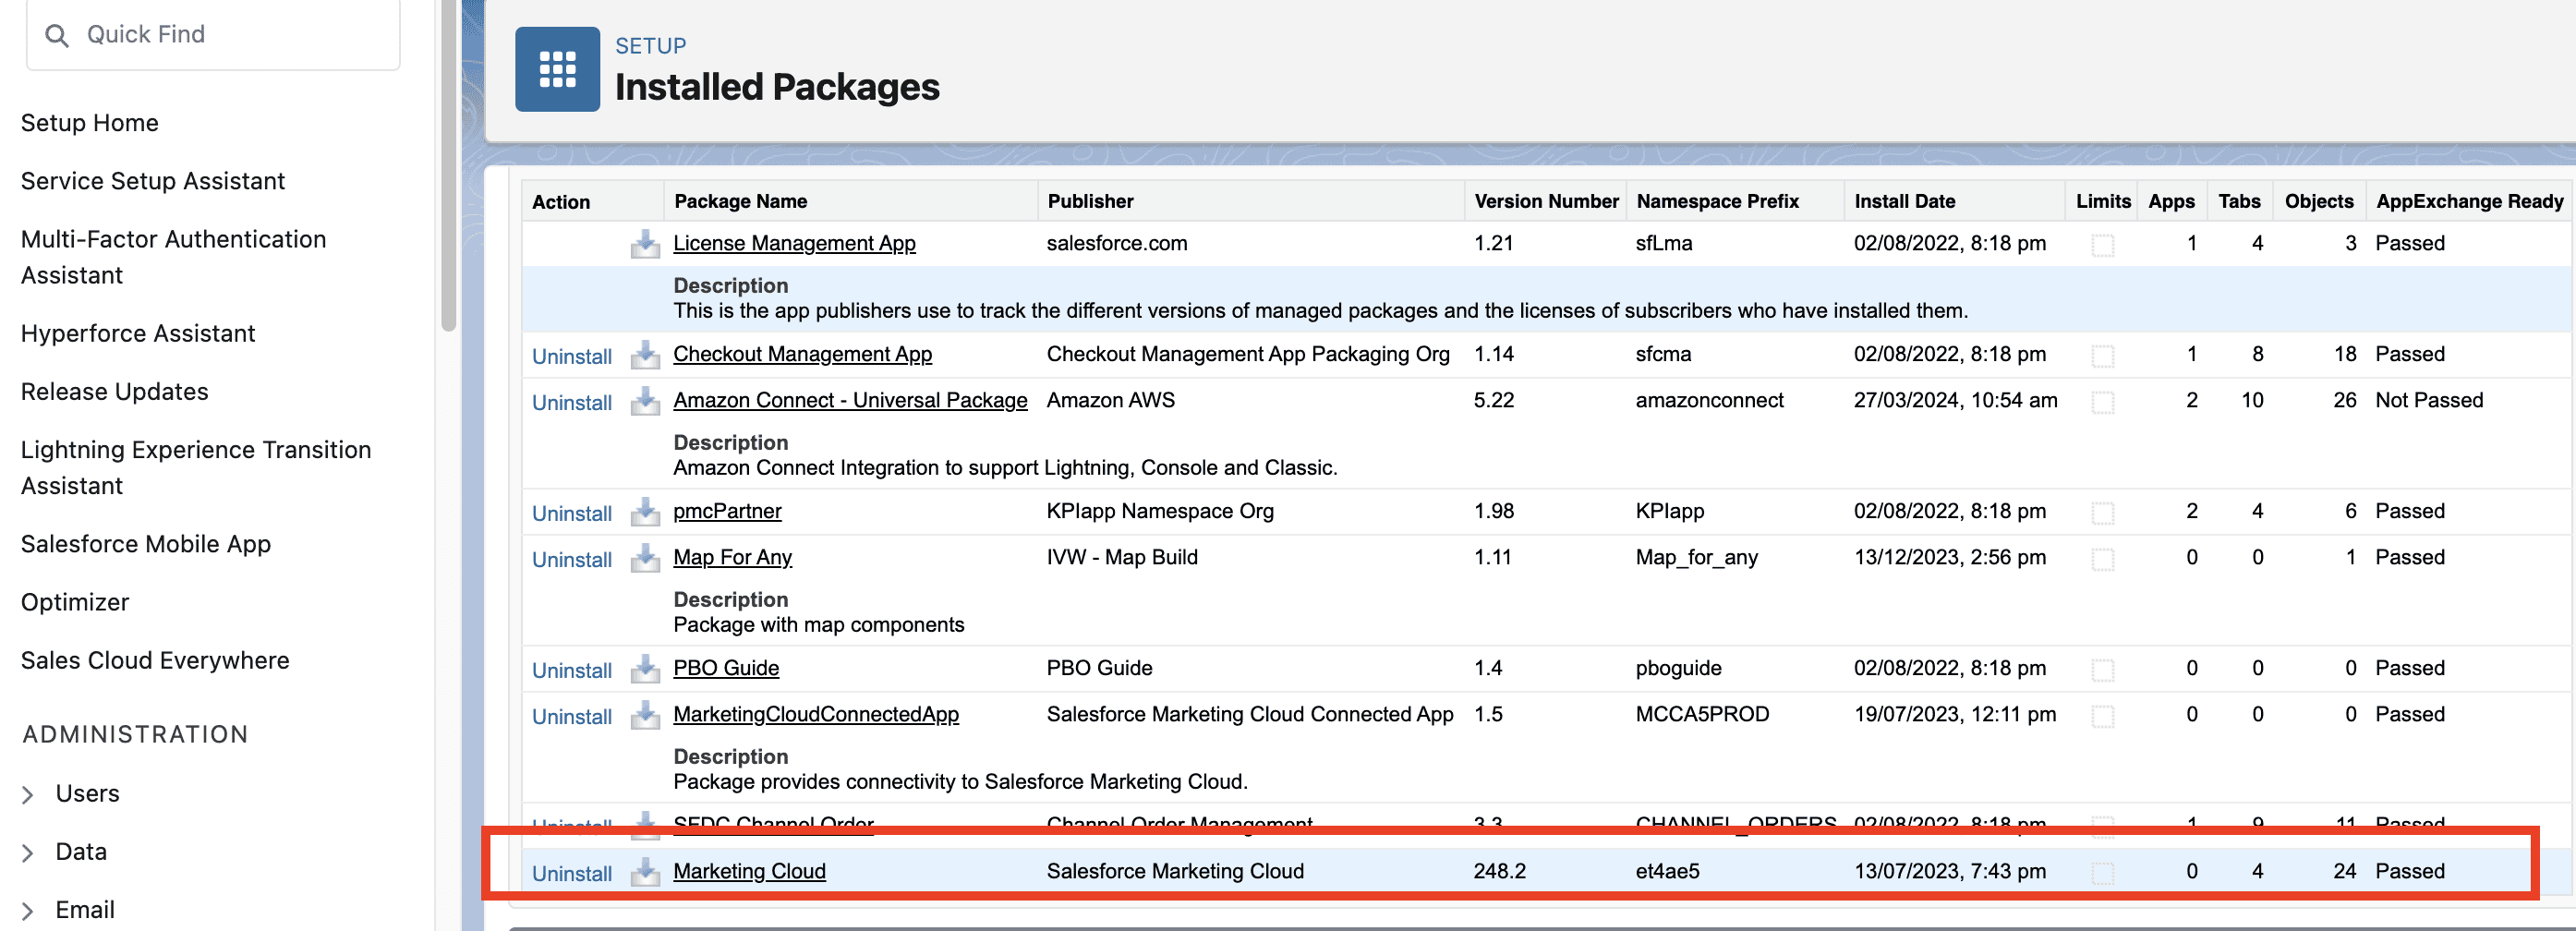Click download icon beside Amazon Connect package
Screen dimensions: 2576x931
pyautogui.click(x=645, y=401)
